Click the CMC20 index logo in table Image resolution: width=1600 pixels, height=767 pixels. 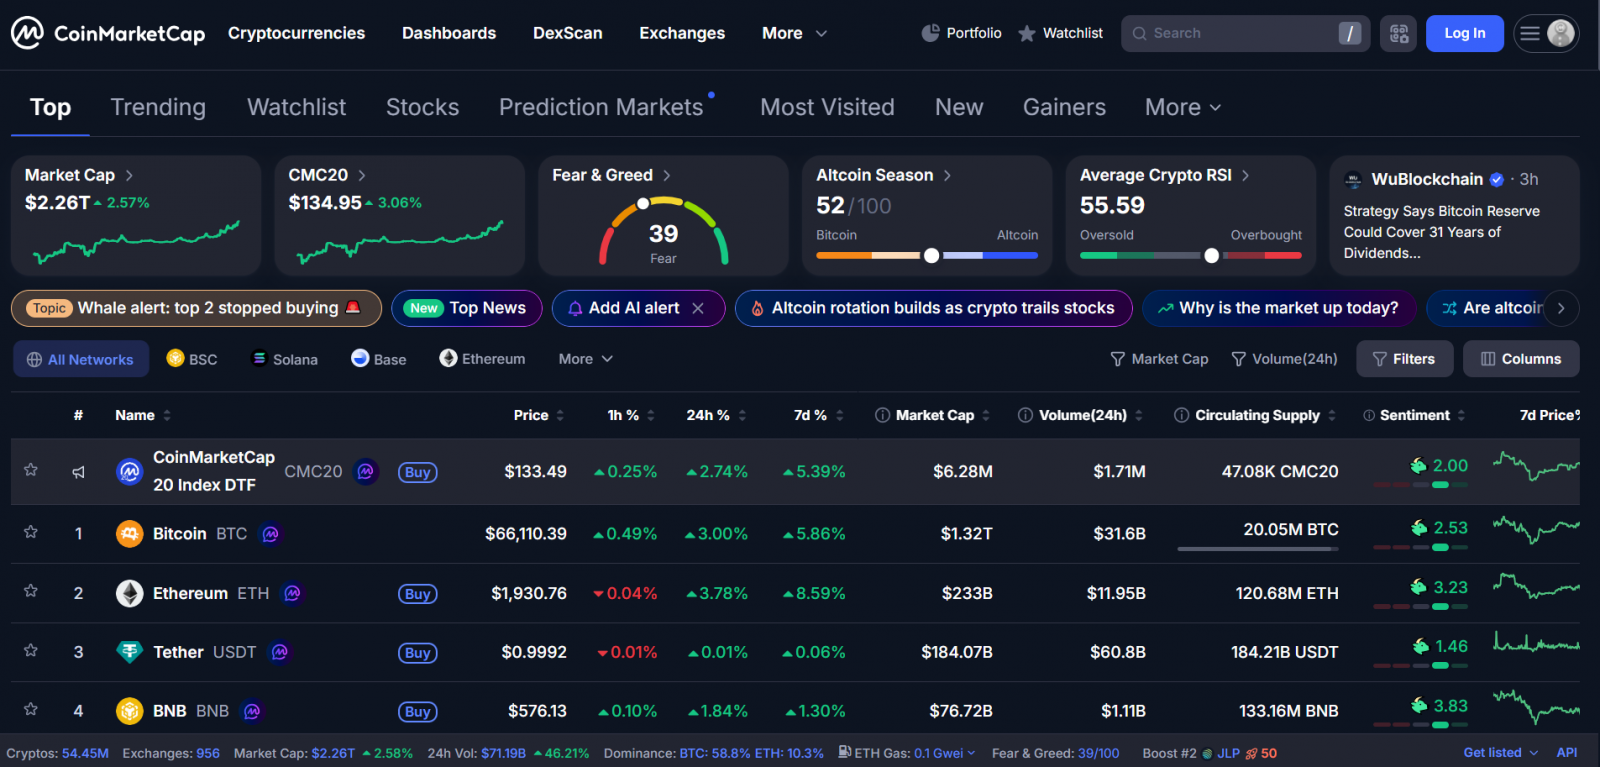pyautogui.click(x=129, y=471)
